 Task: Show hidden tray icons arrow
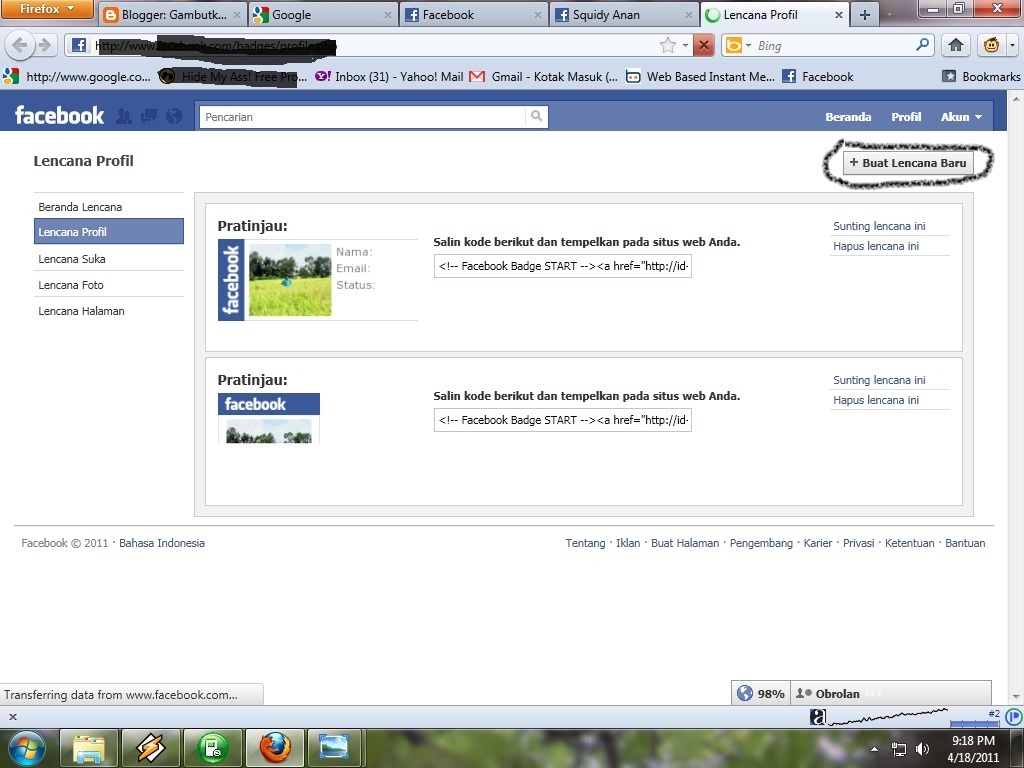(874, 749)
